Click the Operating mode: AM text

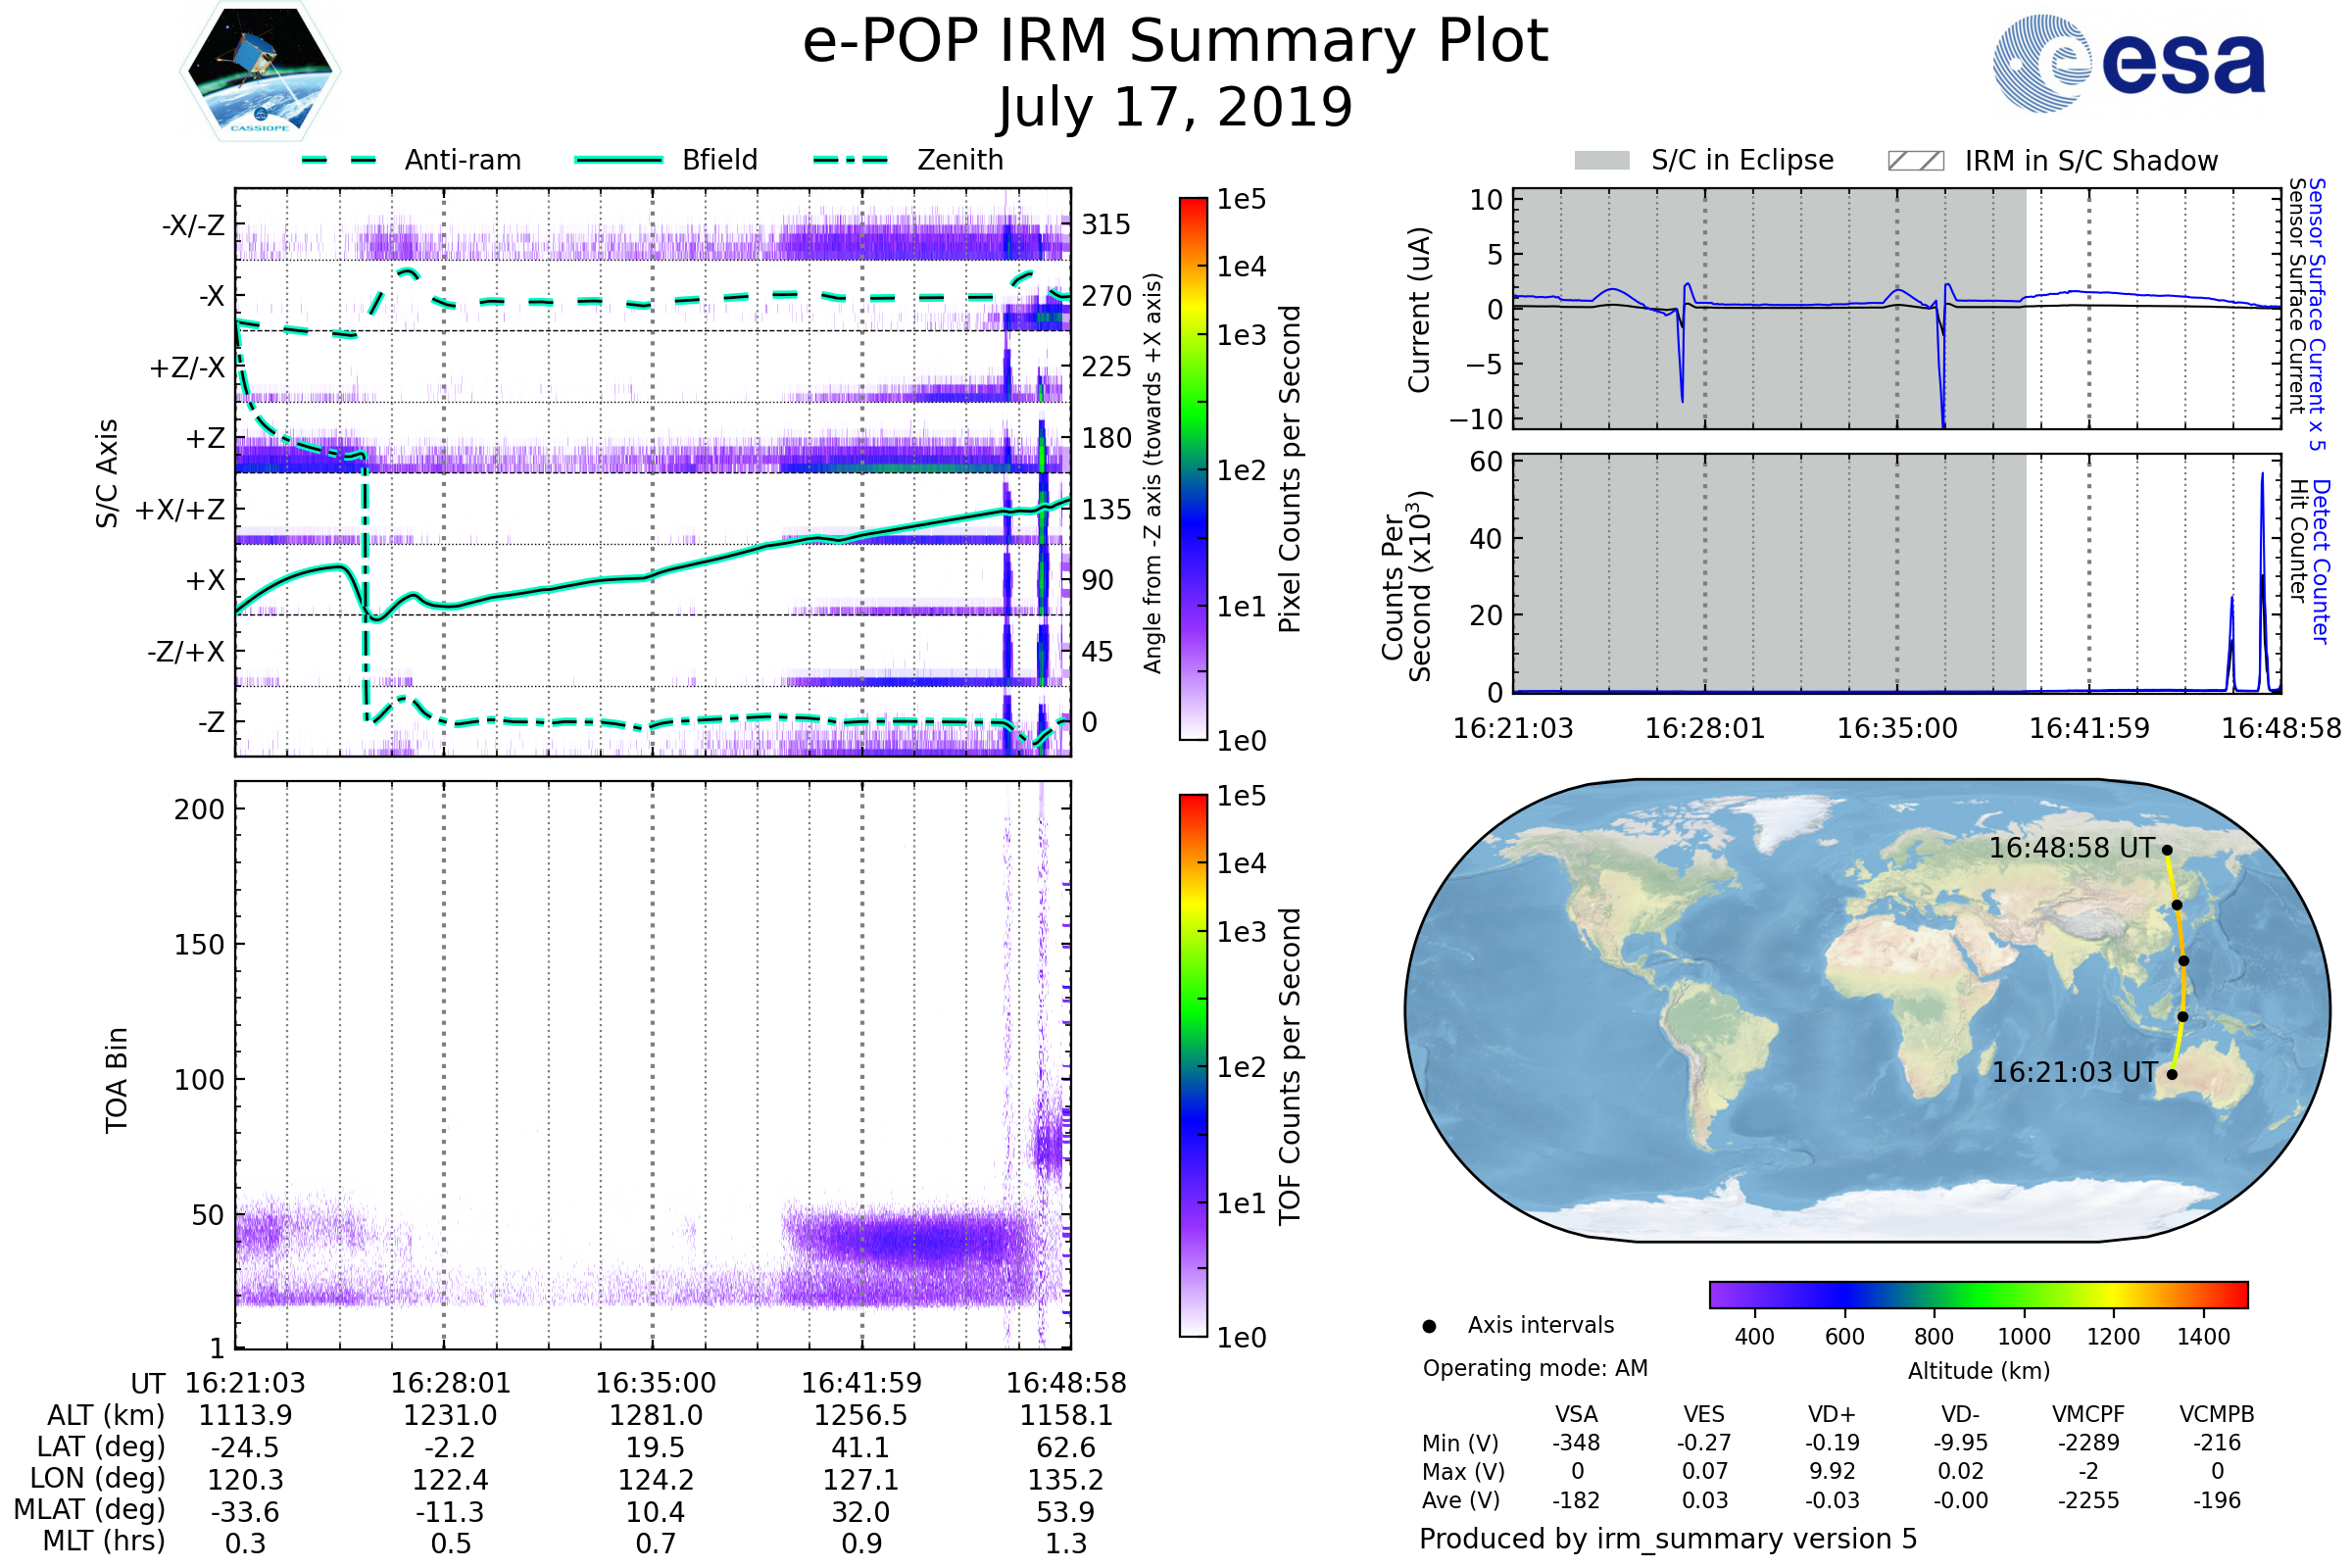(x=1535, y=1369)
